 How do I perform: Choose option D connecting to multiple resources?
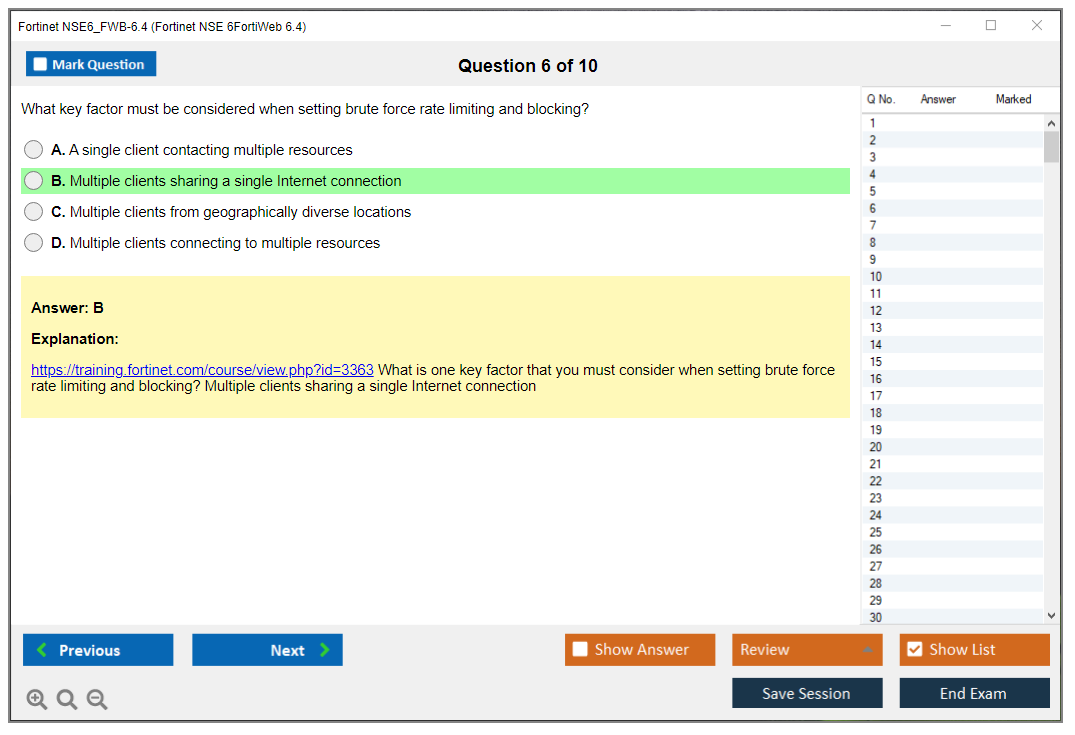pos(34,243)
